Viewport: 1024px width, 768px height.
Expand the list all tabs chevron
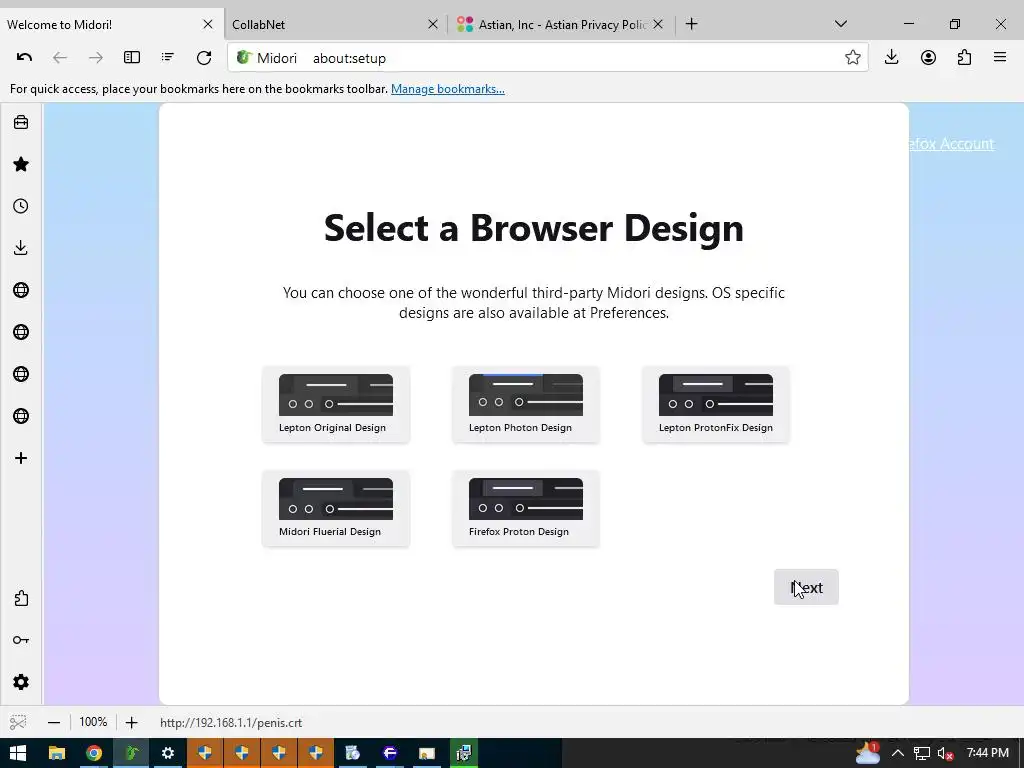841,24
